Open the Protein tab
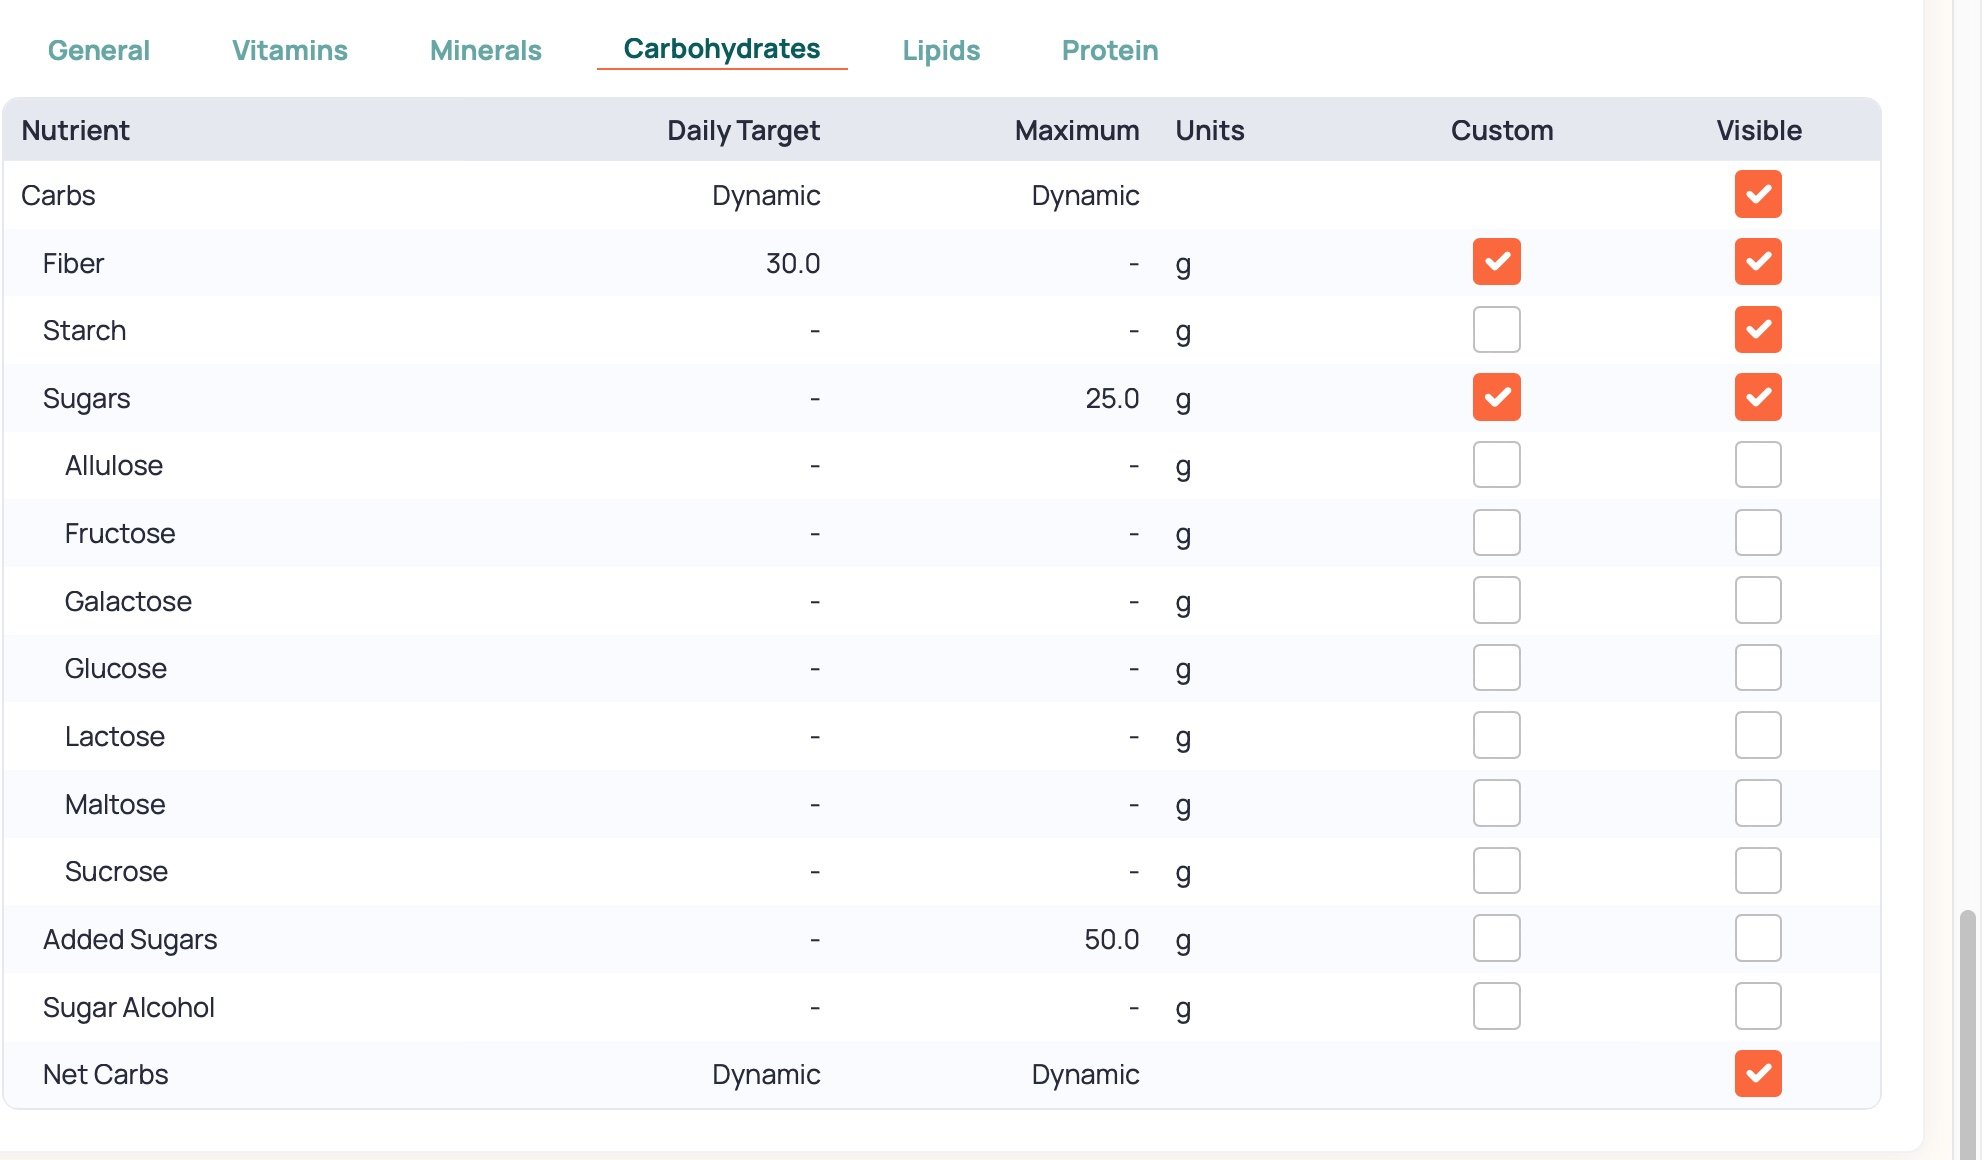The height and width of the screenshot is (1160, 1982). pyautogui.click(x=1109, y=50)
